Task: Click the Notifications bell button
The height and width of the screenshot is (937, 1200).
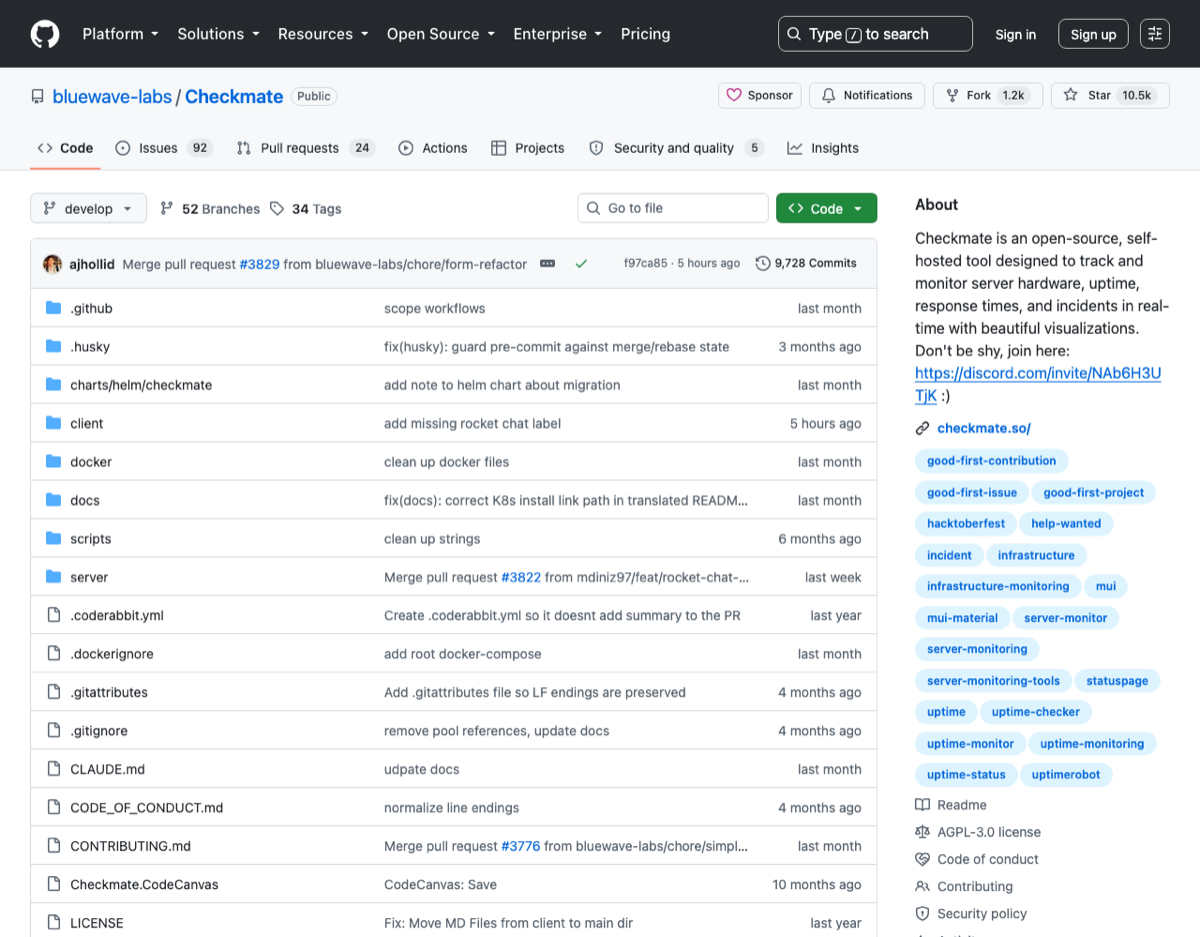Action: 867,95
